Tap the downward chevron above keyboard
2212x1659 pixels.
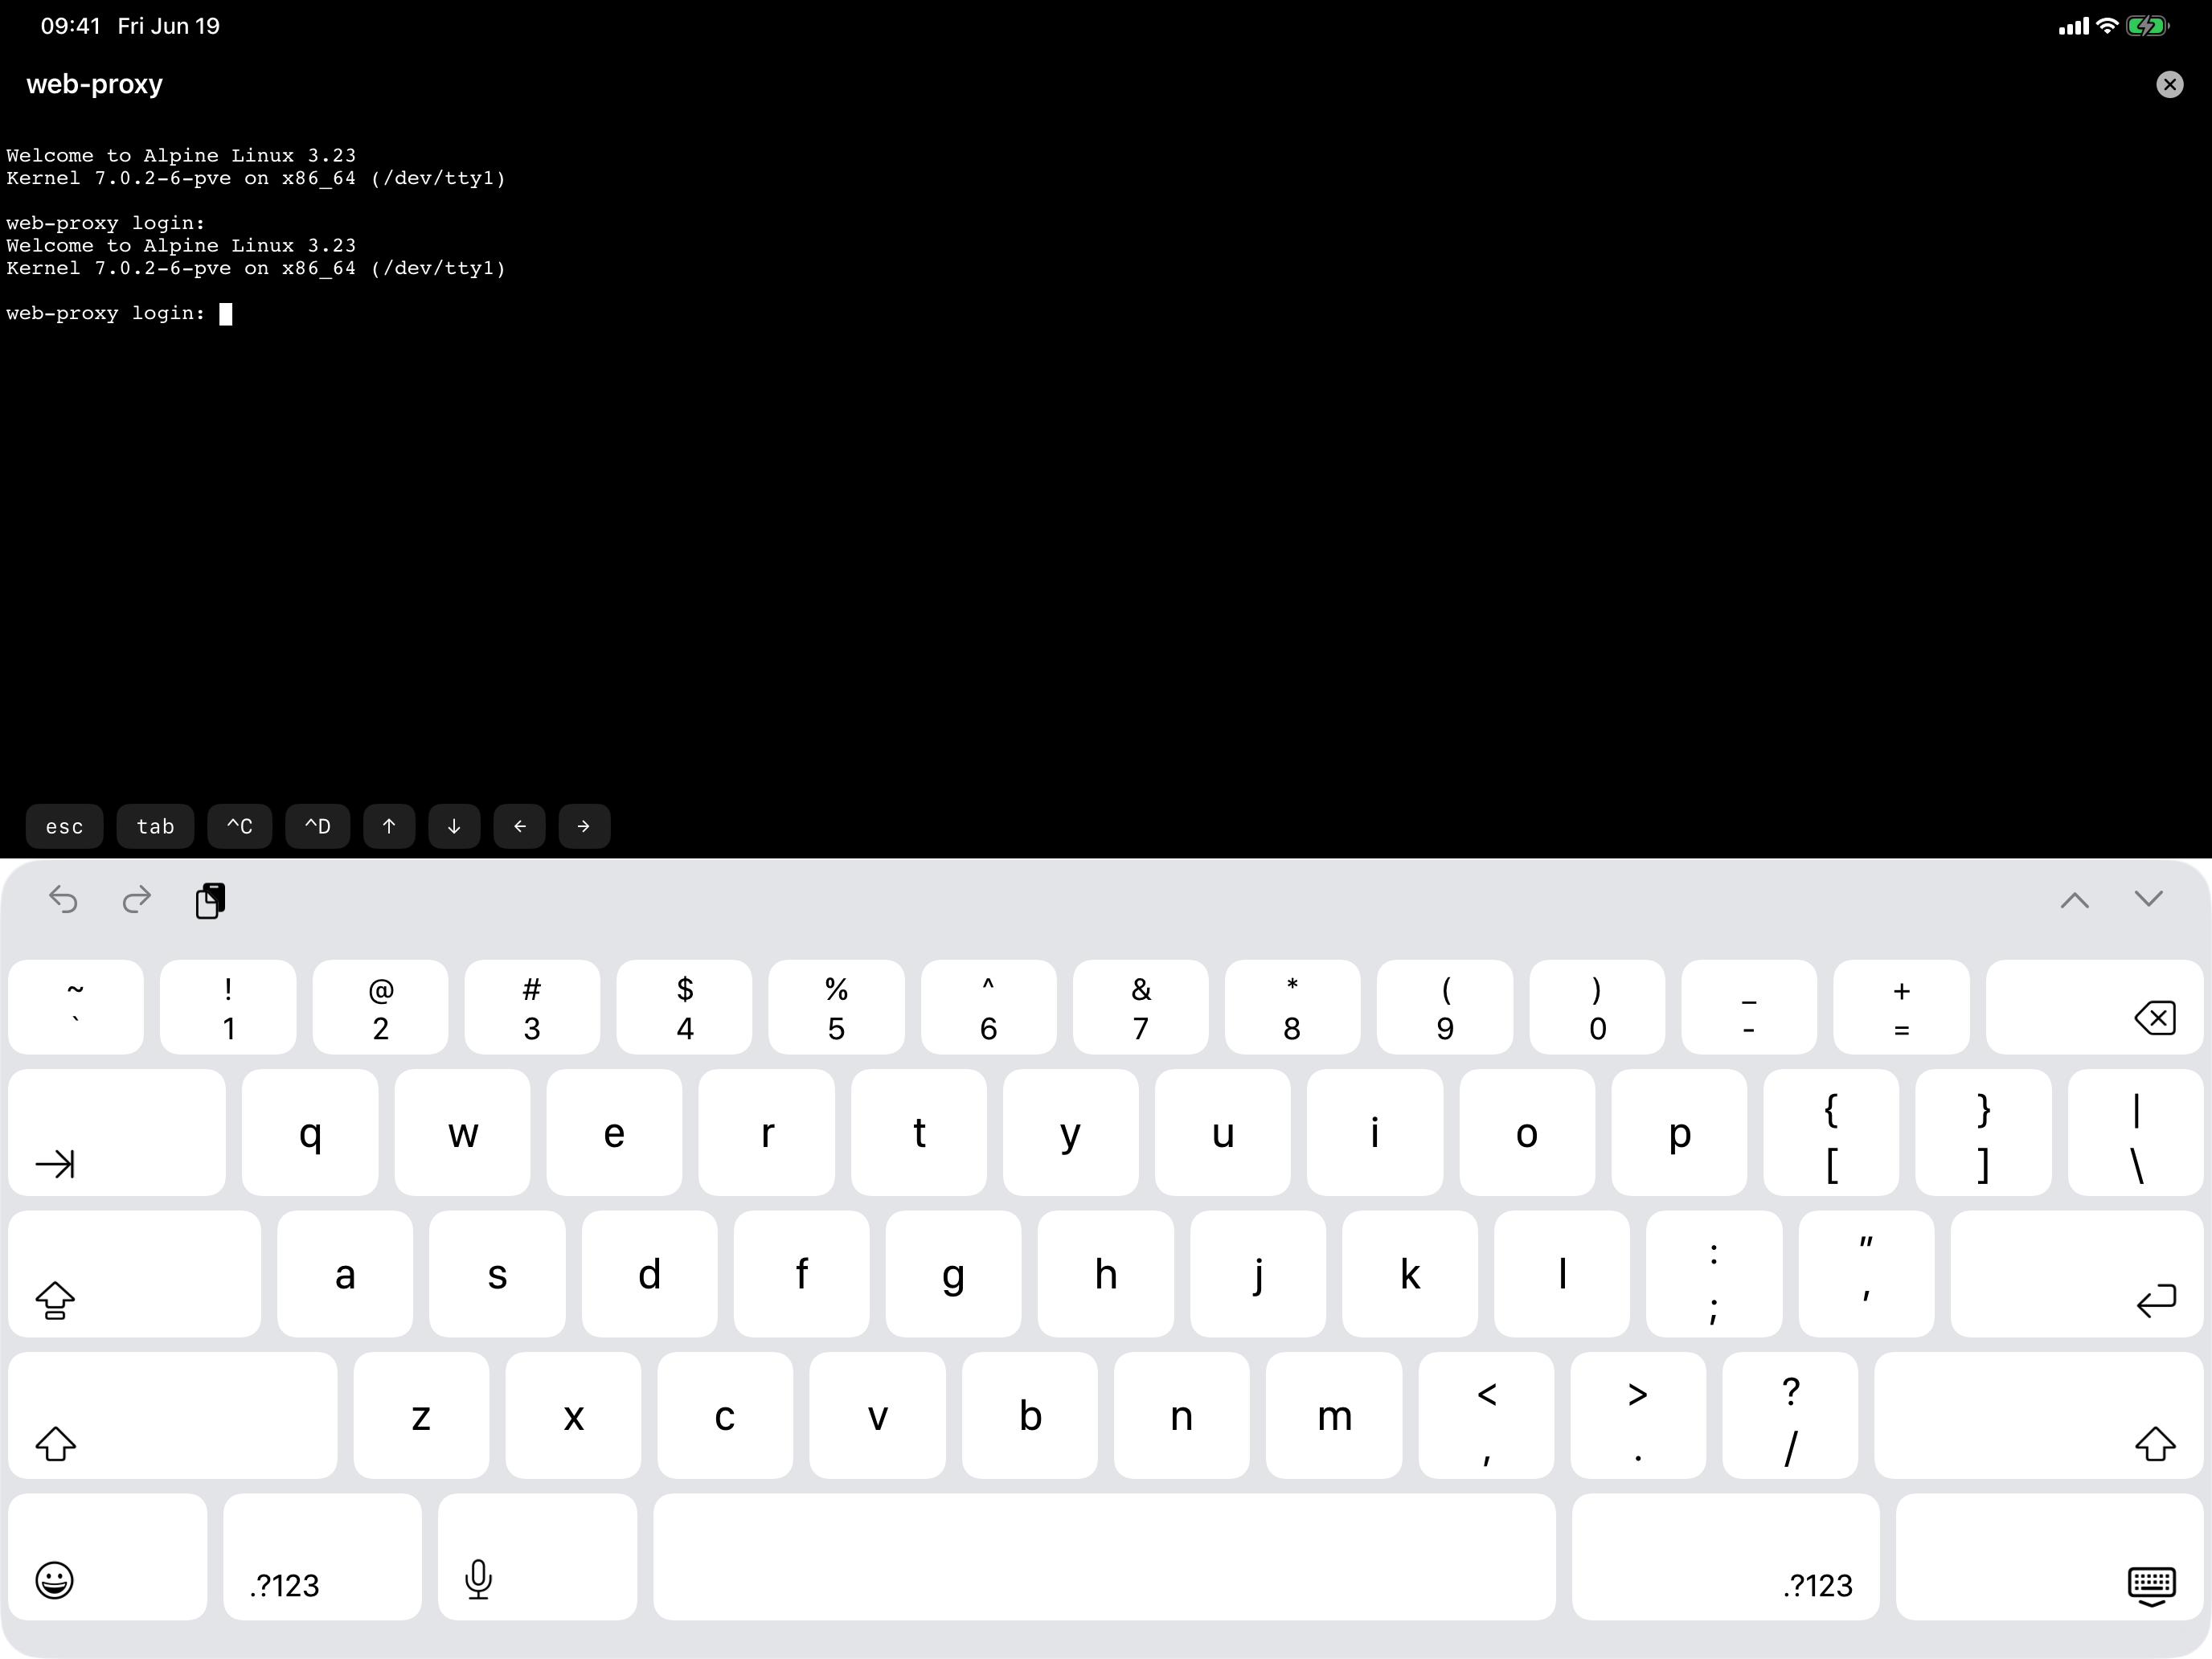tap(2148, 899)
